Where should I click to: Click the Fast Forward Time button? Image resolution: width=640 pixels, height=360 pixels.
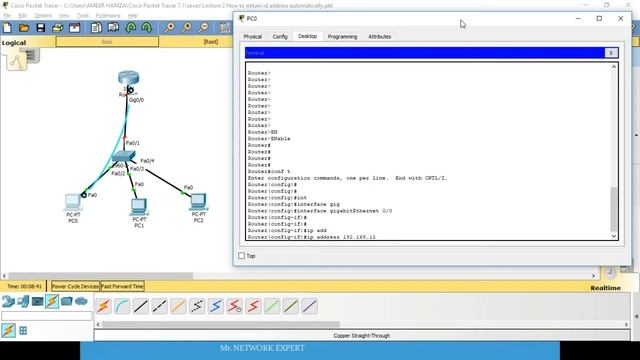[122, 286]
